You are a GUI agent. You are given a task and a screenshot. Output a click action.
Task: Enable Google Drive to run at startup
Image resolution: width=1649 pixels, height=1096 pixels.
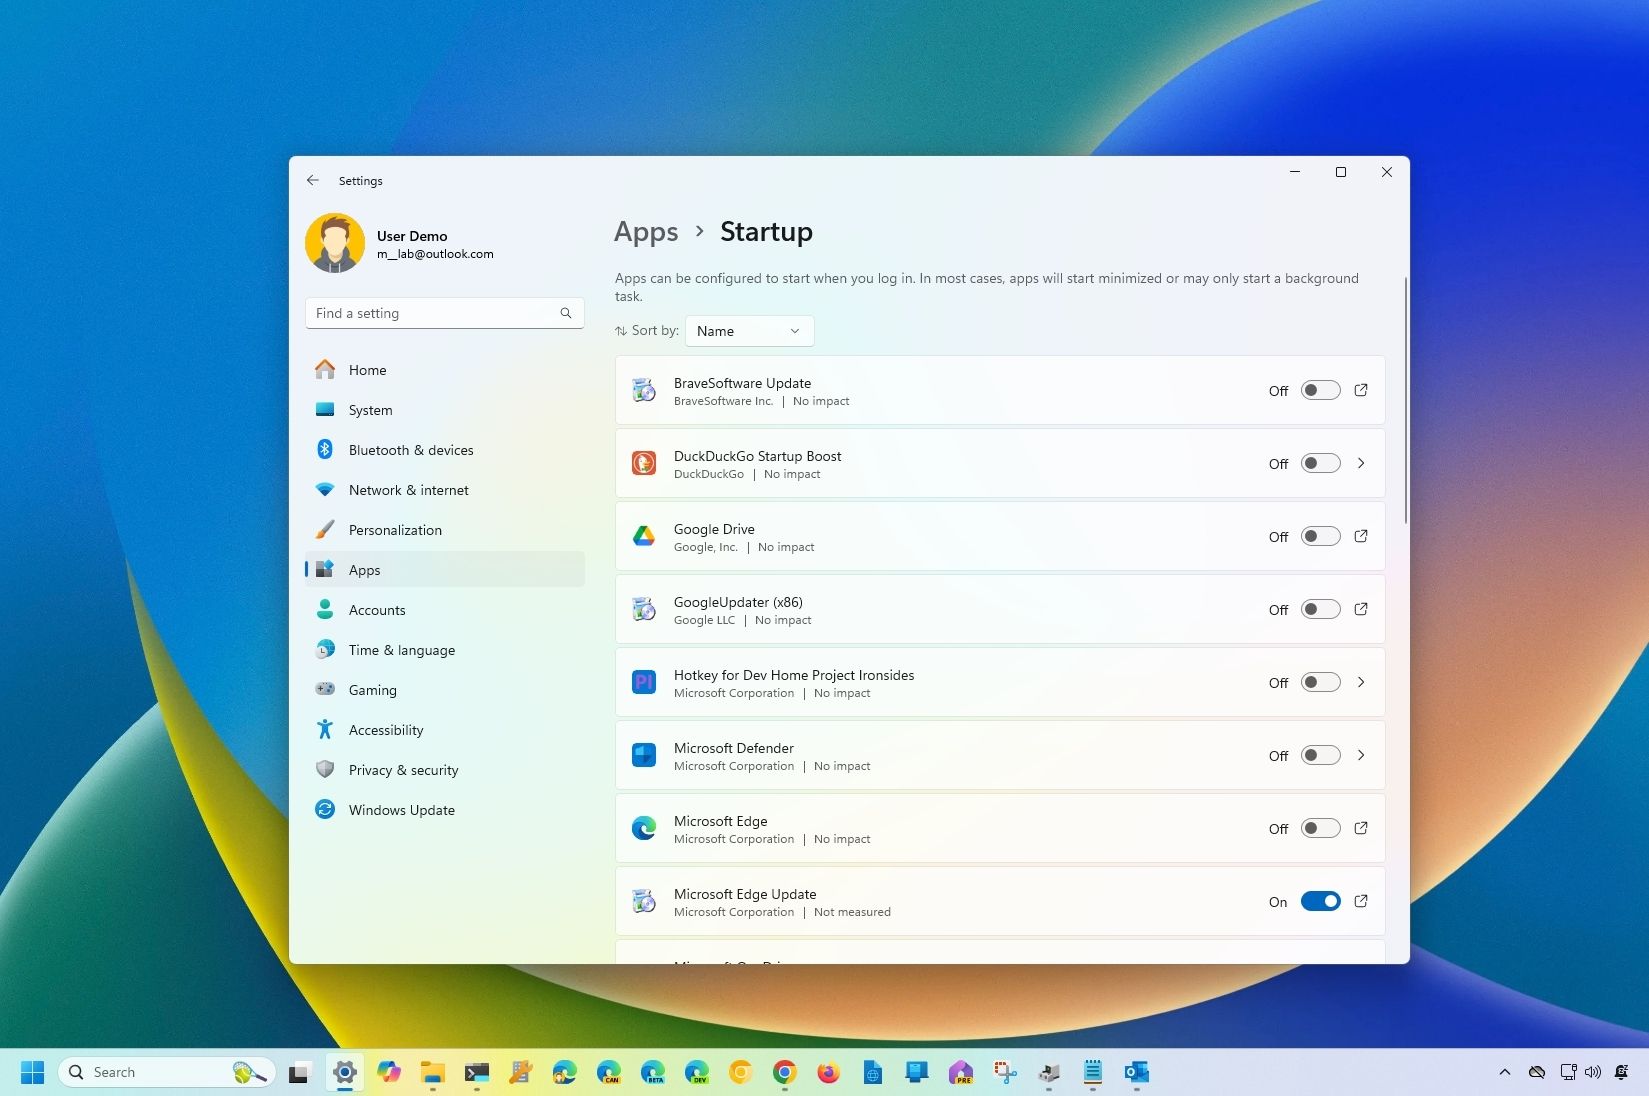[1320, 536]
